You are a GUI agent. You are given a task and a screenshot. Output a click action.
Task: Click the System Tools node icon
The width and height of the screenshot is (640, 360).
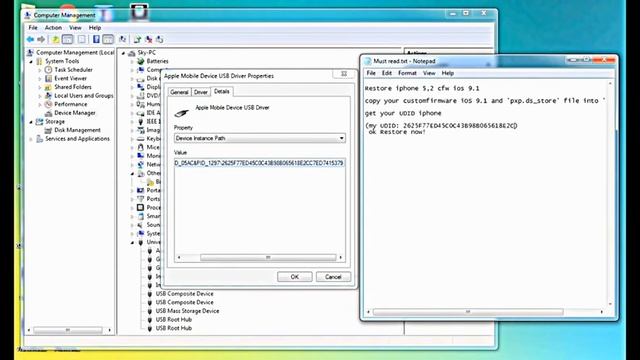(39, 61)
